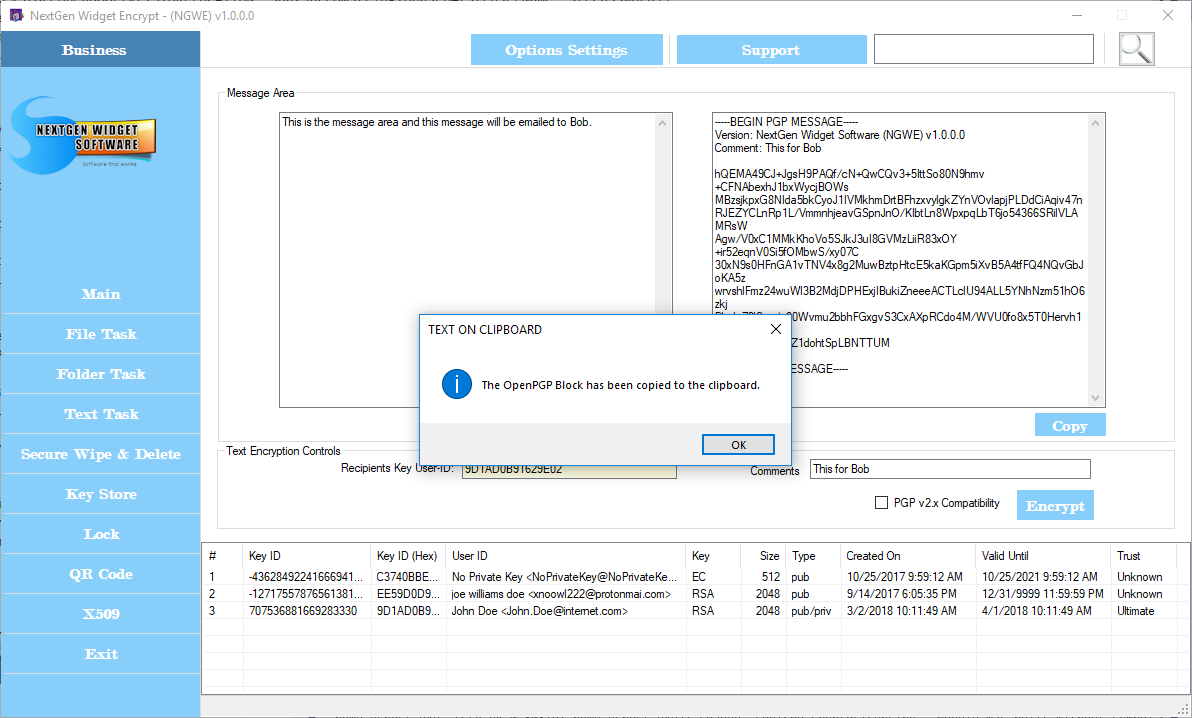The width and height of the screenshot is (1192, 718).
Task: Open the X509 section
Action: coord(101,614)
